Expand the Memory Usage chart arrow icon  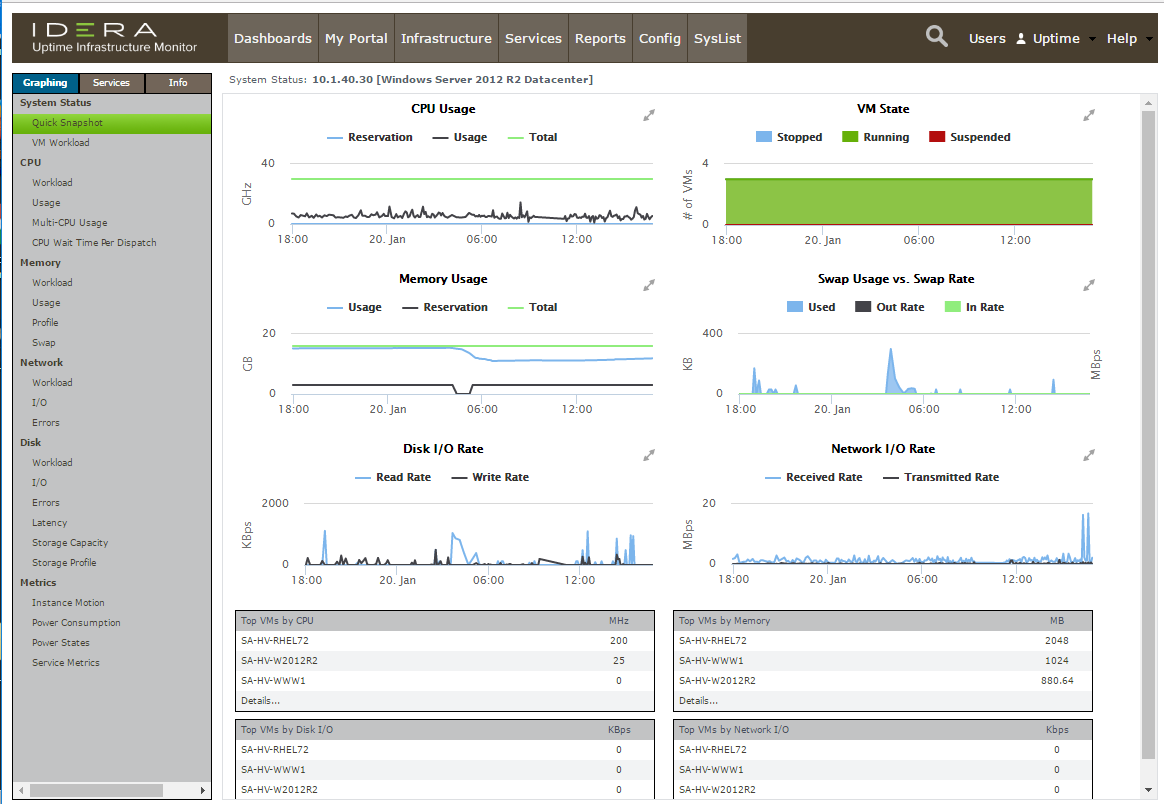pos(648,285)
